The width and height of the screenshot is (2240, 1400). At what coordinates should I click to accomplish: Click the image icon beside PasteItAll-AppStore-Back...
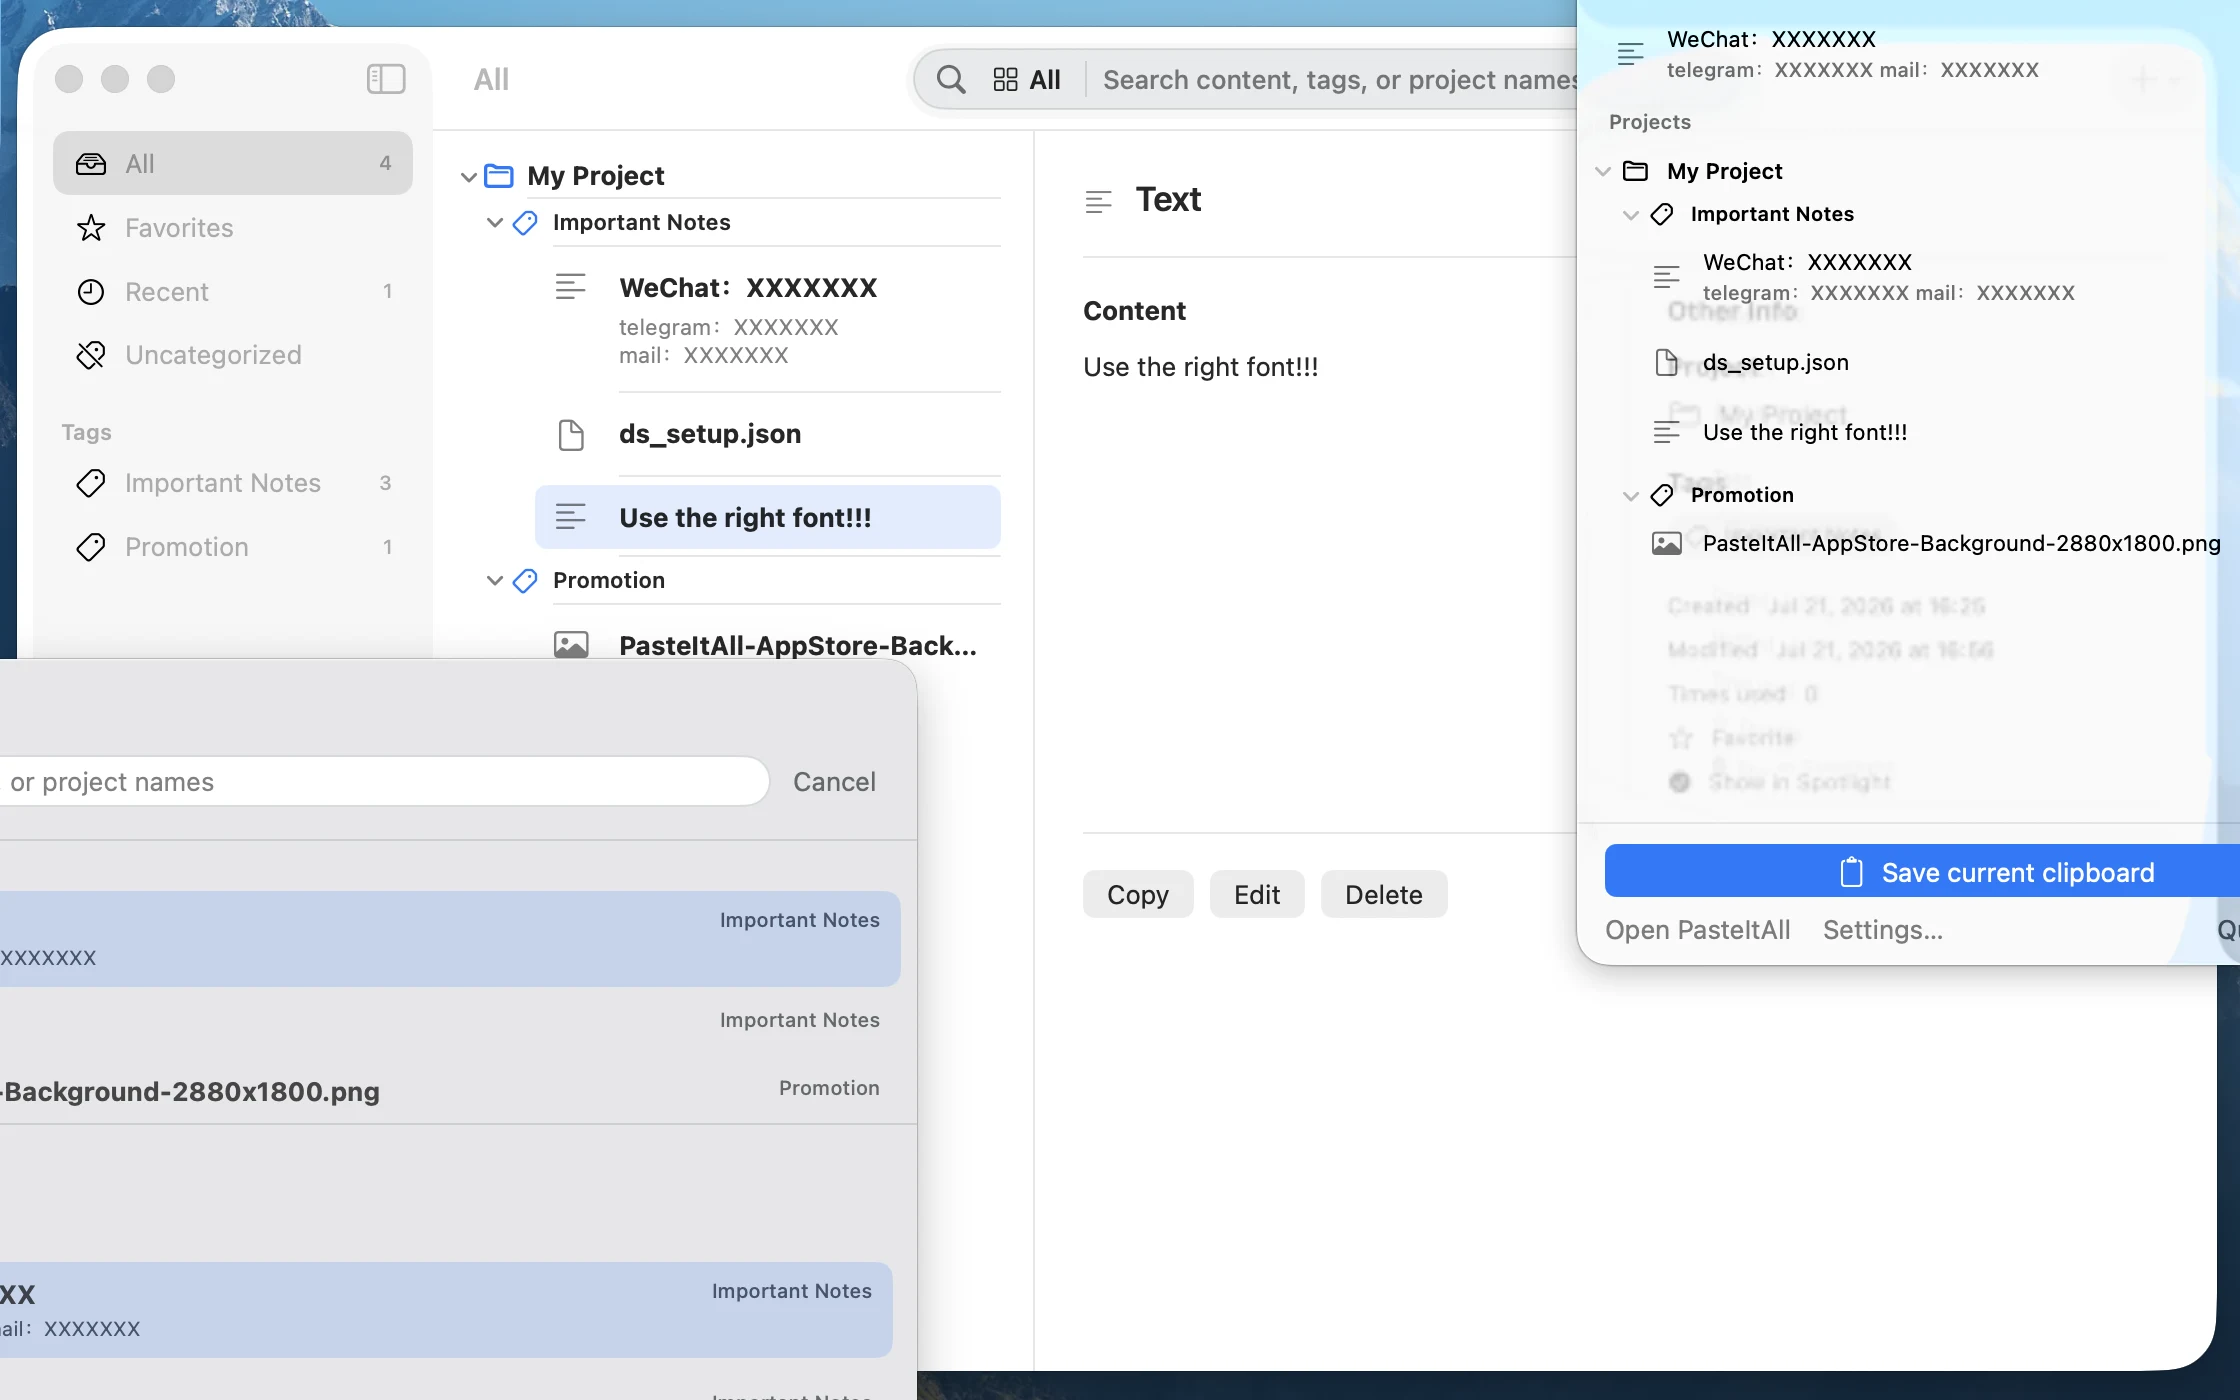[571, 645]
